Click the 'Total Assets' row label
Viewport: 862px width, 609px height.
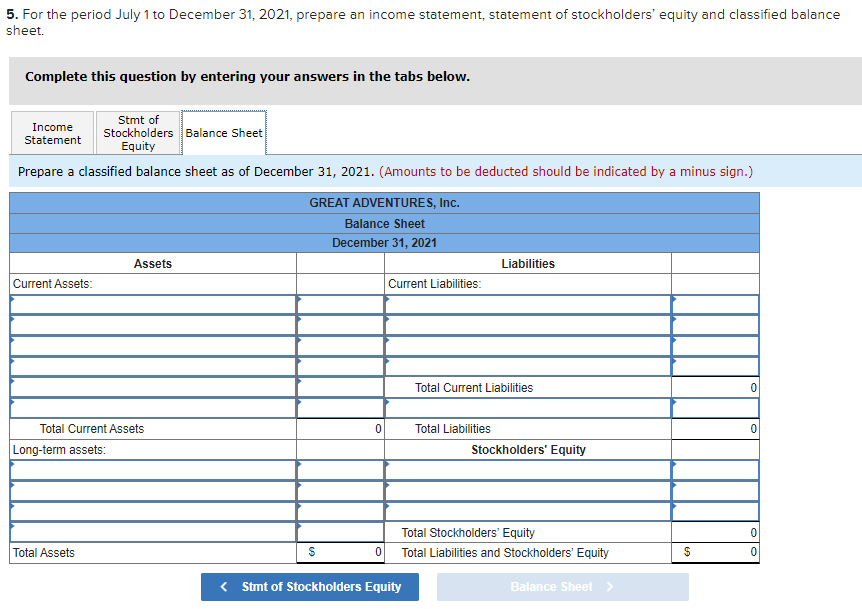point(43,552)
